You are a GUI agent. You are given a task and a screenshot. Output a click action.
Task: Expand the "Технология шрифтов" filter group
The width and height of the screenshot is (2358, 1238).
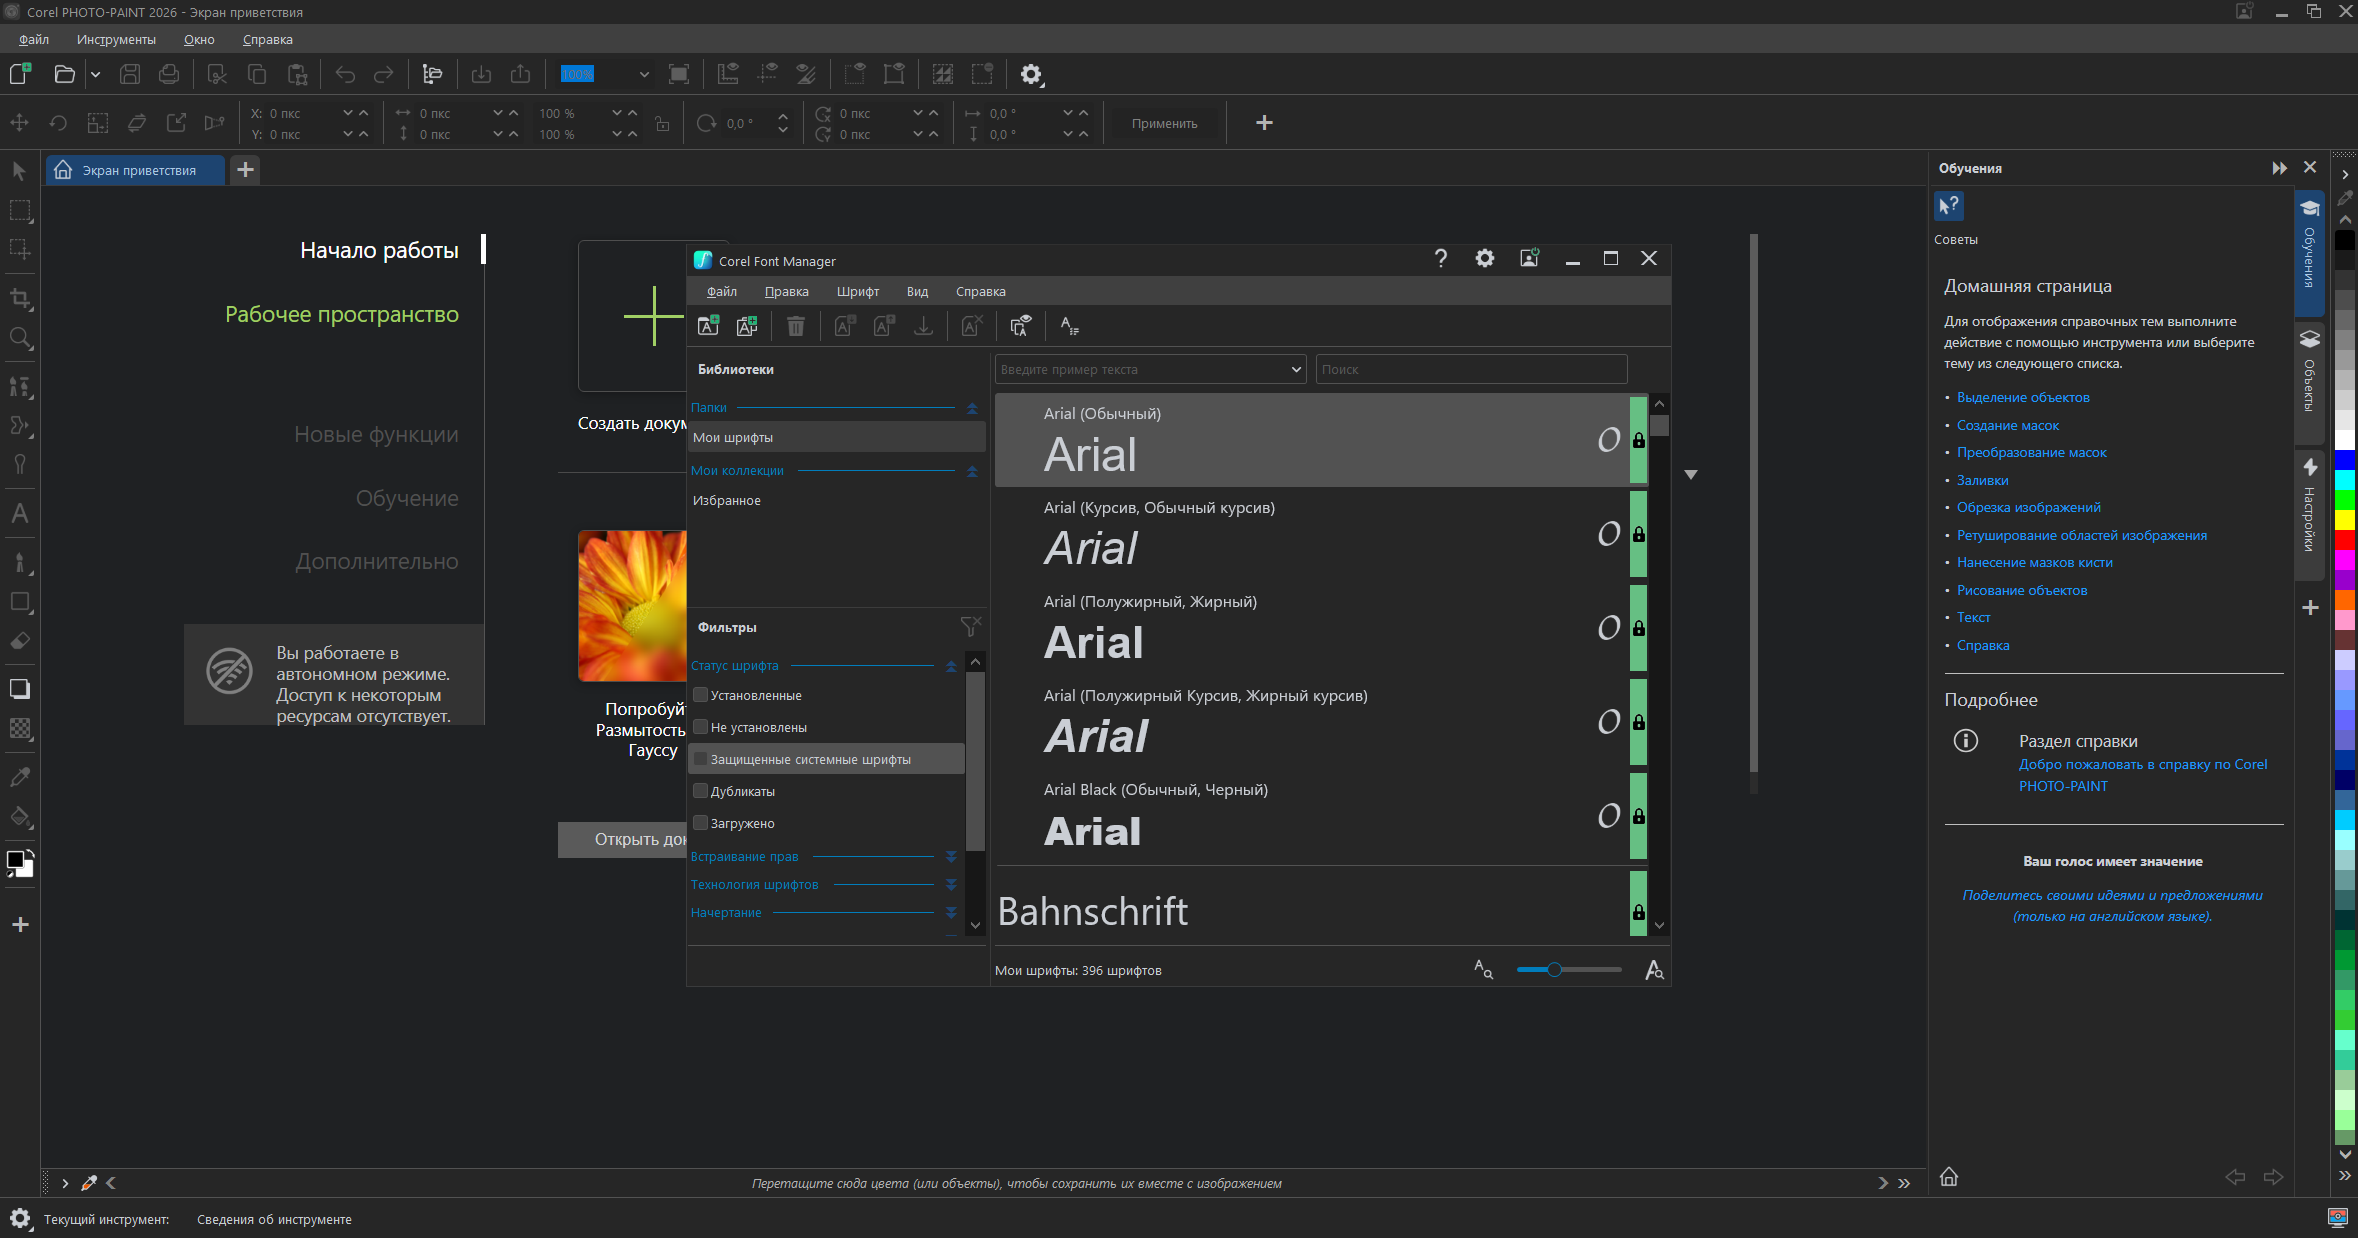(951, 885)
